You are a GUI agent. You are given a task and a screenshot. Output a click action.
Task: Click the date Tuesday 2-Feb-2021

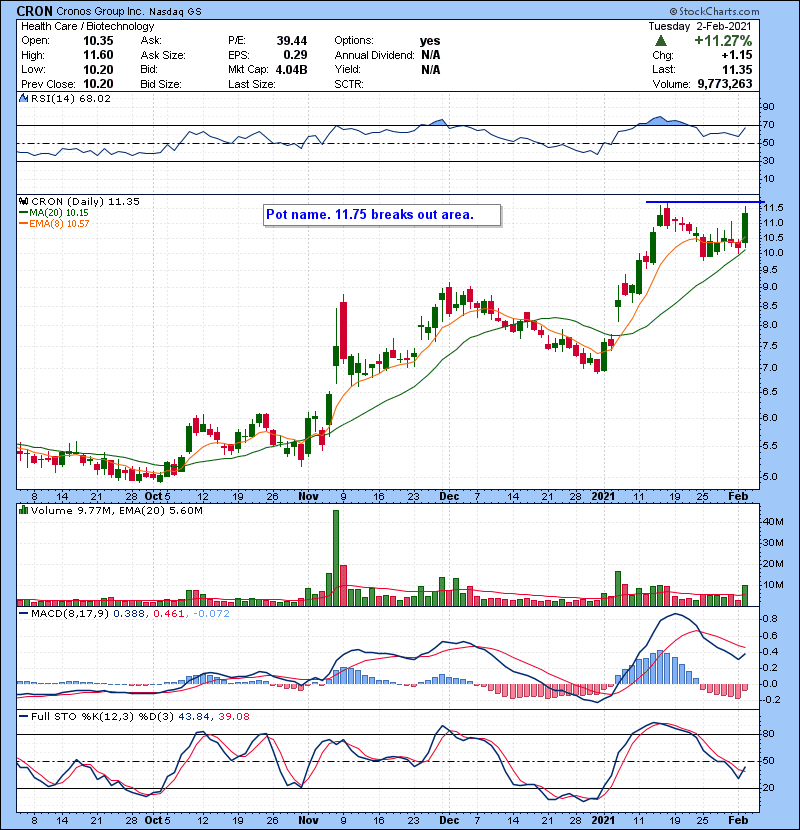pos(700,26)
